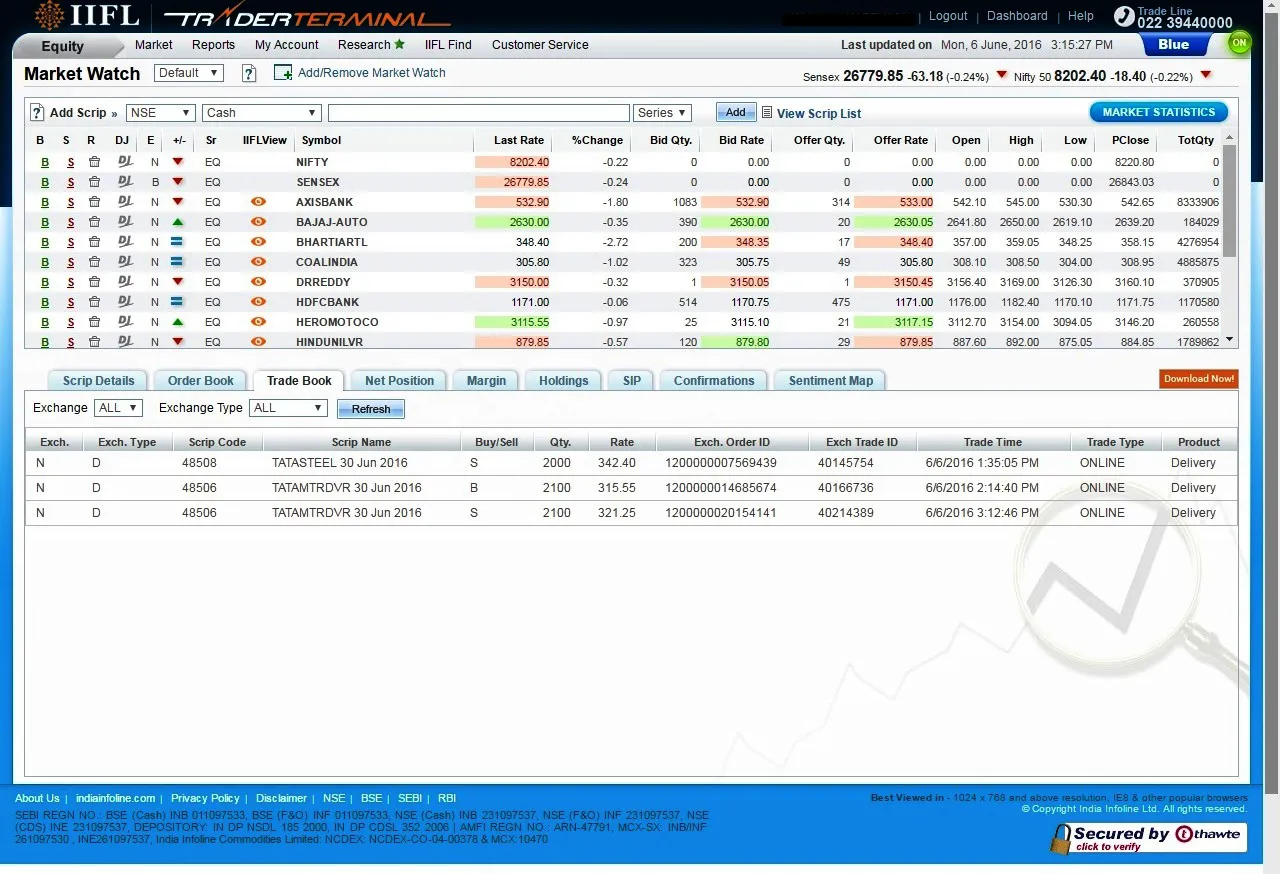Image resolution: width=1280 pixels, height=874 pixels.
Task: Toggle the green ON switch
Action: click(x=1240, y=43)
